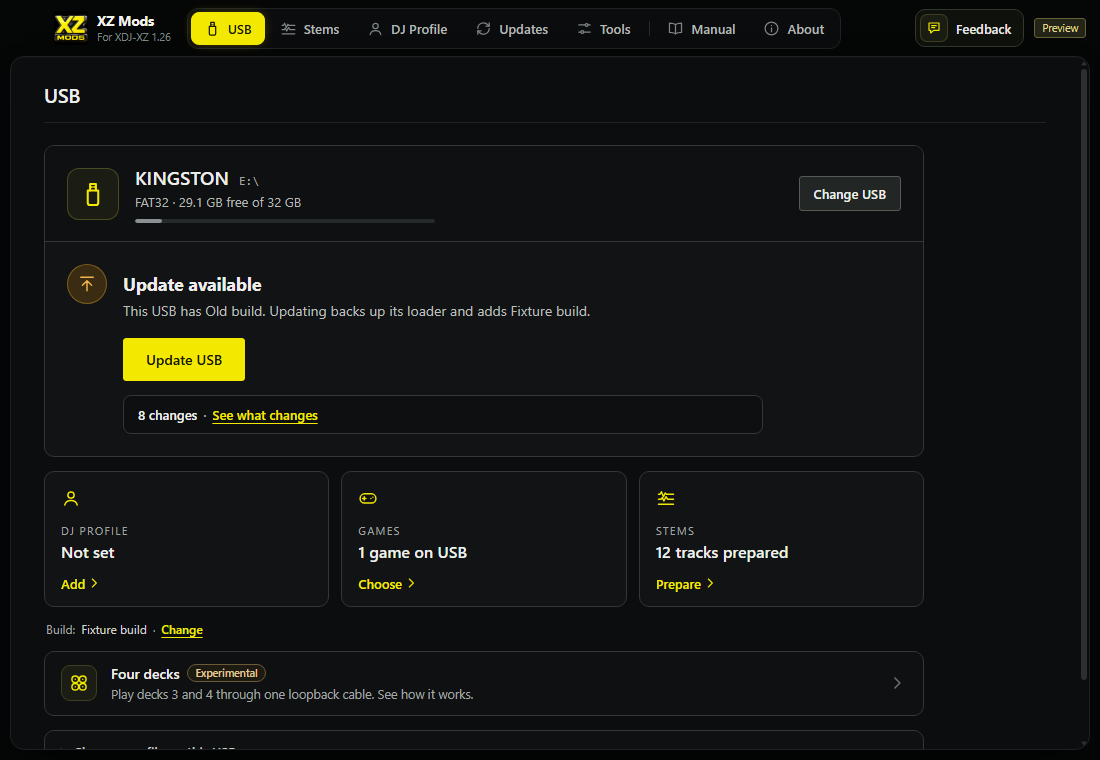Click the page vertical scrollbar

[x=1085, y=372]
